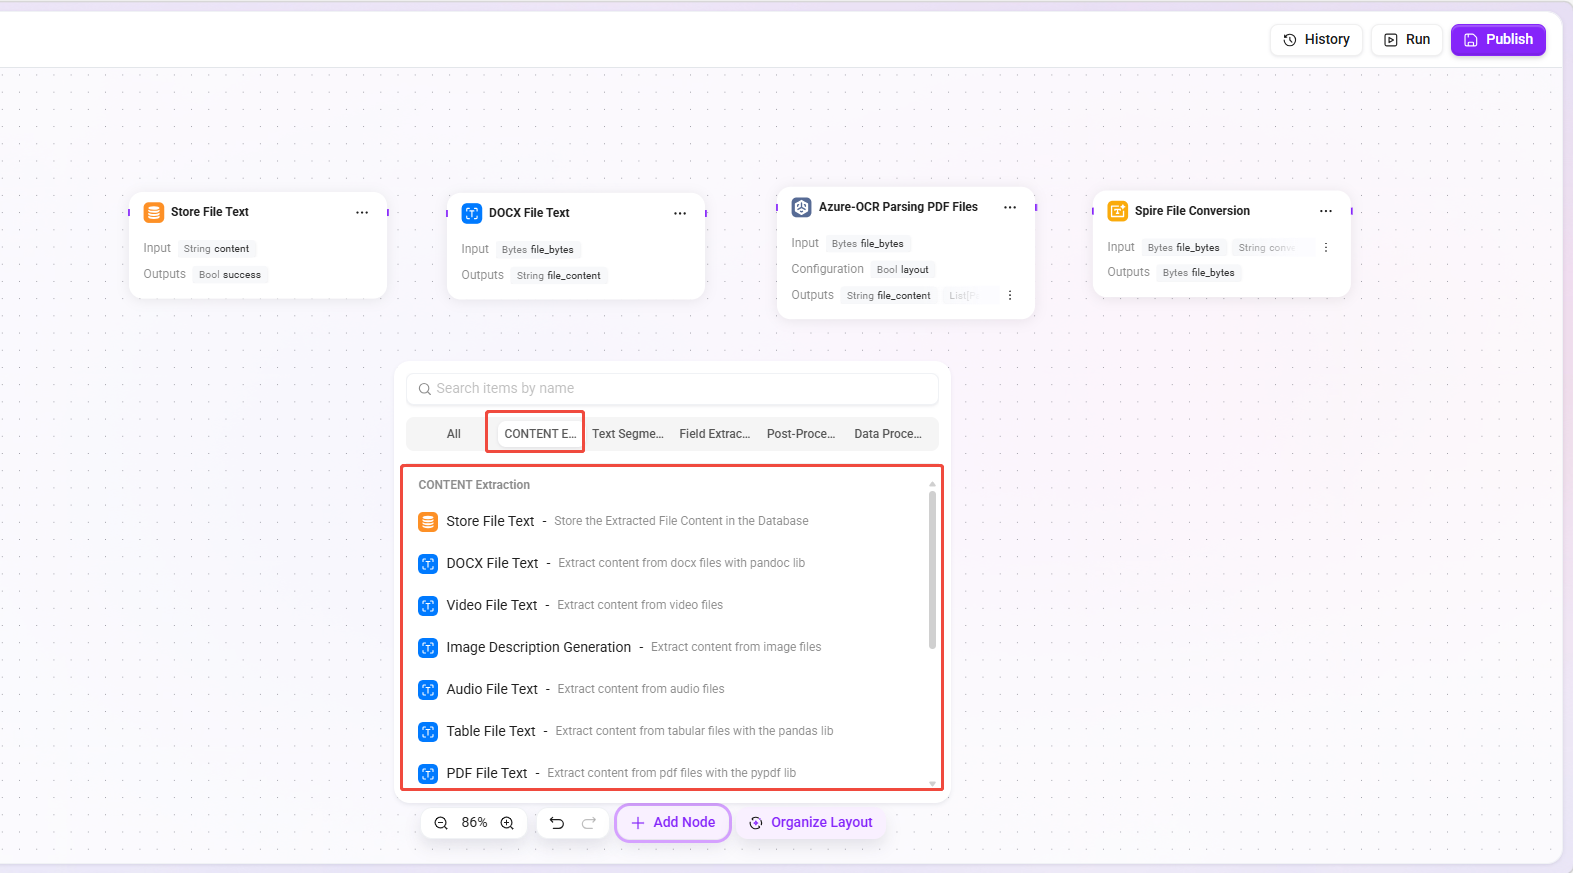The height and width of the screenshot is (873, 1573).
Task: Add the Video File Text item
Action: (x=671, y=606)
